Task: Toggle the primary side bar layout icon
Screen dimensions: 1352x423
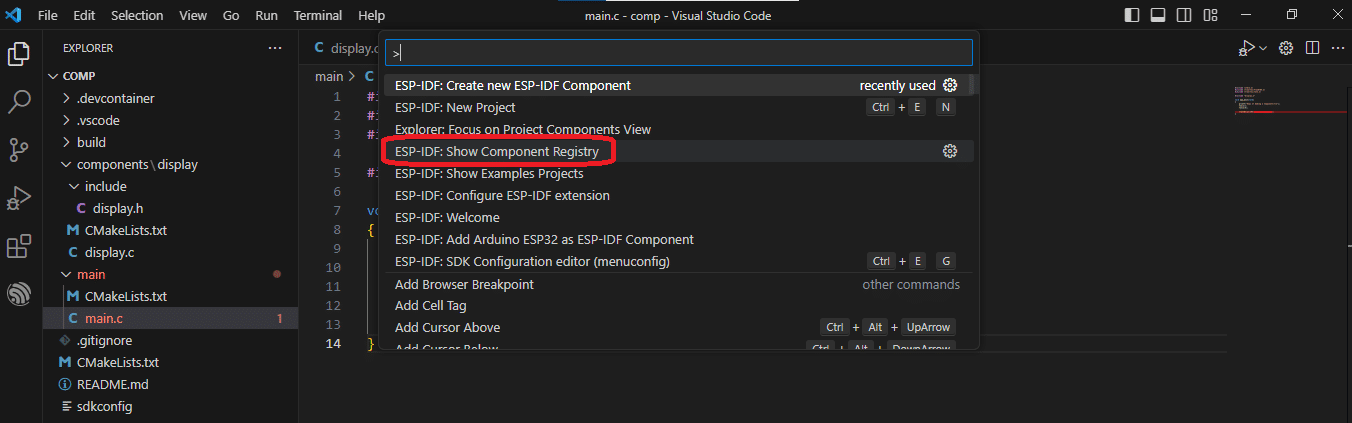Action: click(x=1132, y=16)
